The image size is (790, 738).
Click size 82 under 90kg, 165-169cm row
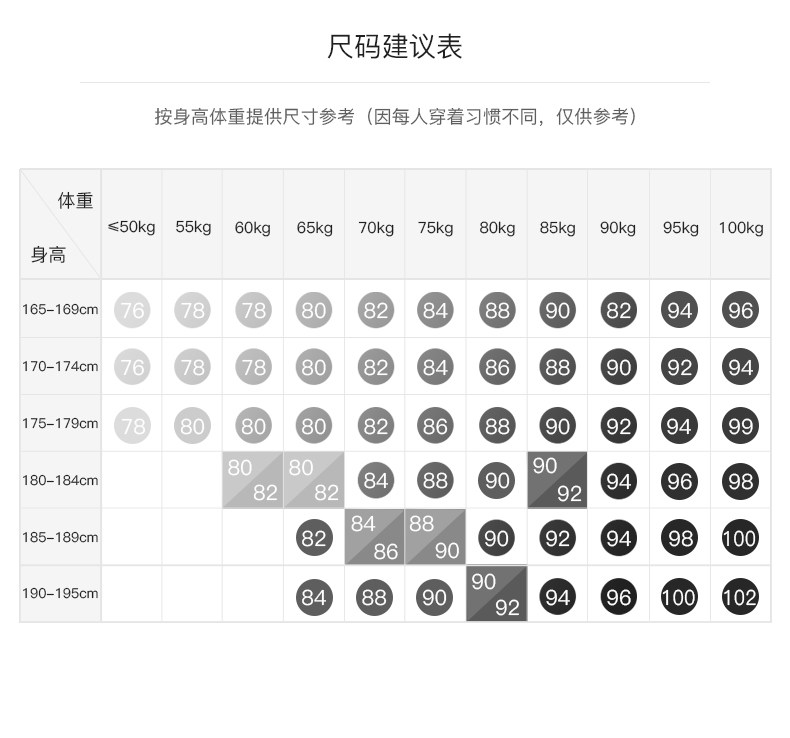619,310
